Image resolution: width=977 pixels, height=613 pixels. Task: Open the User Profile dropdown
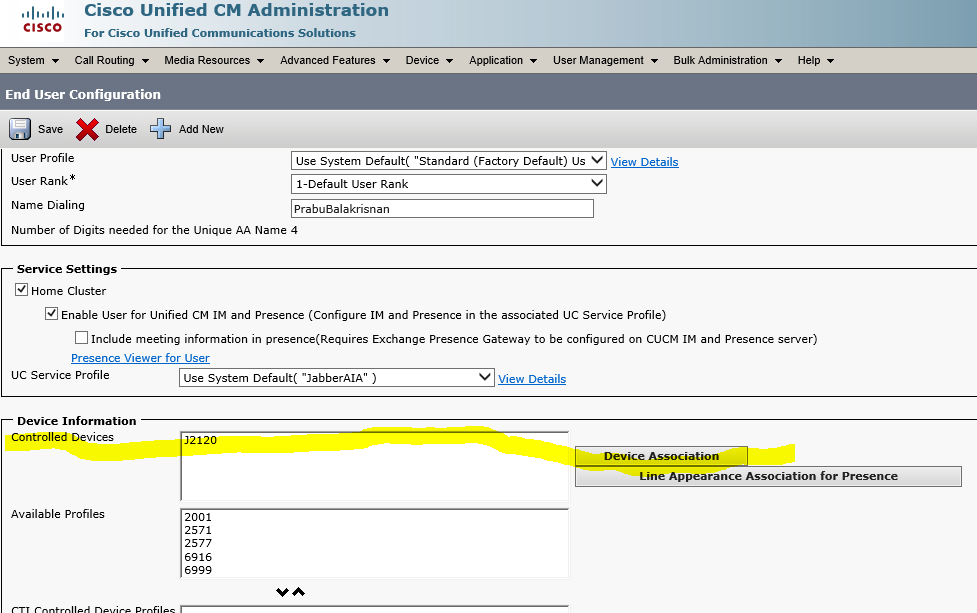(x=598, y=160)
